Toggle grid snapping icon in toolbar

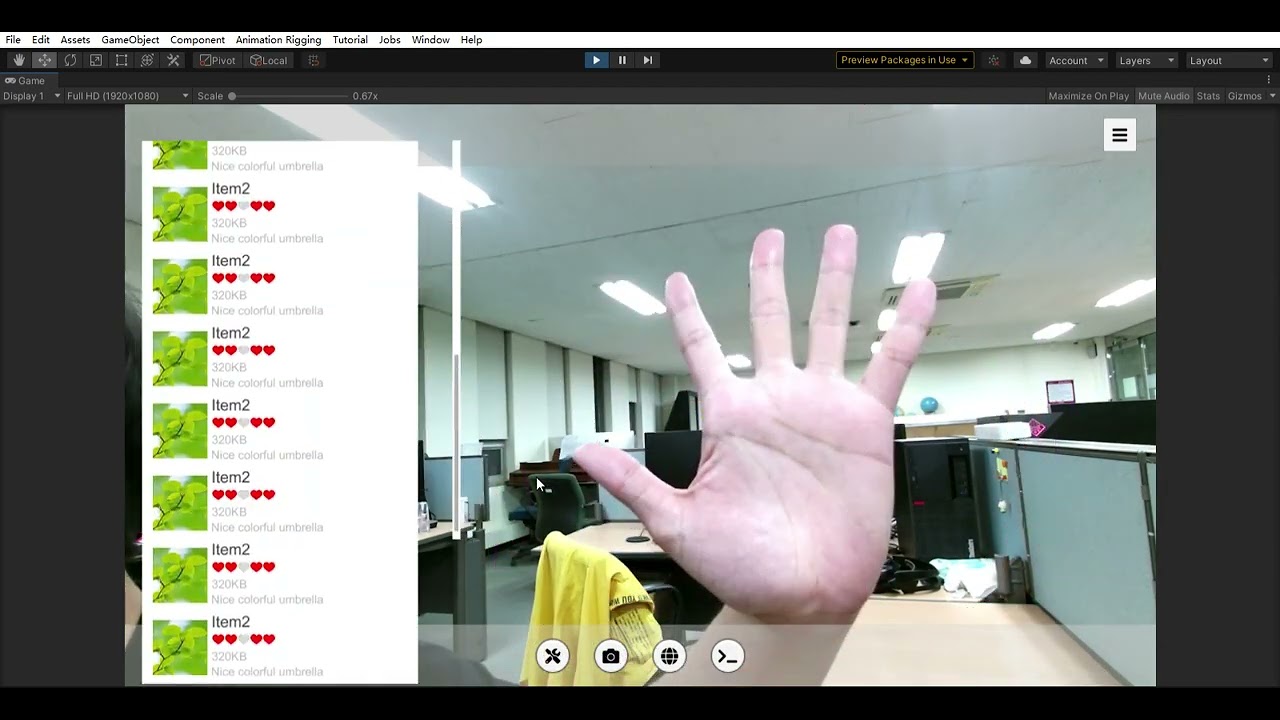click(x=313, y=60)
